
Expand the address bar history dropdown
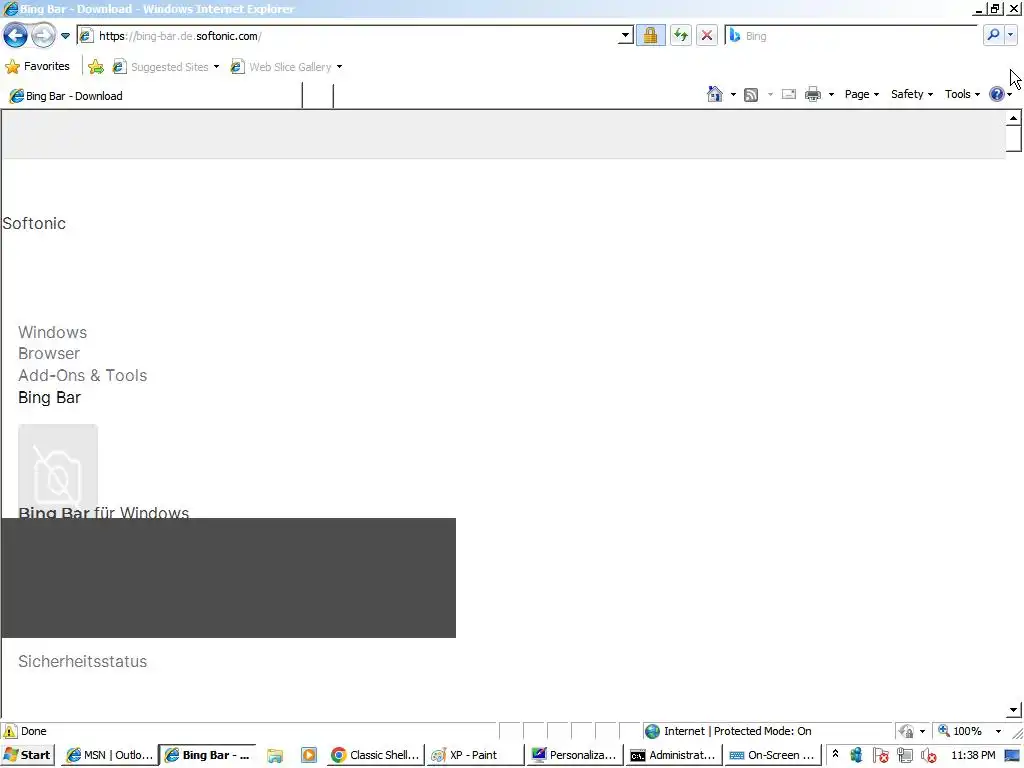(625, 36)
